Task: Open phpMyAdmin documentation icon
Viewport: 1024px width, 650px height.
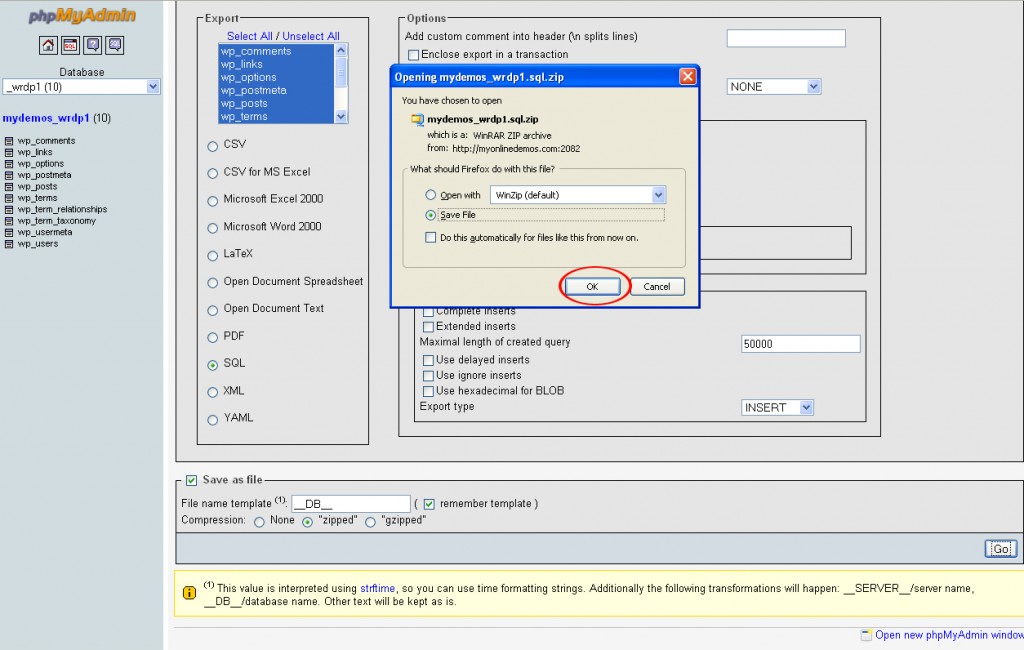Action: tap(93, 45)
